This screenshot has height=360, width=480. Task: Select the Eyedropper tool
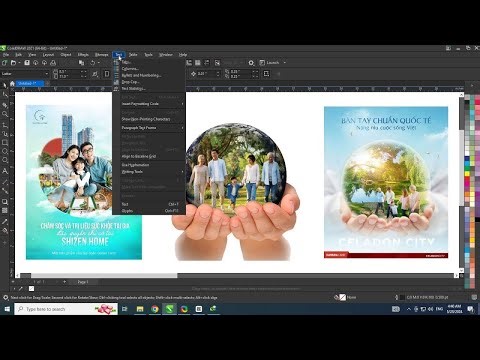(x=5, y=222)
